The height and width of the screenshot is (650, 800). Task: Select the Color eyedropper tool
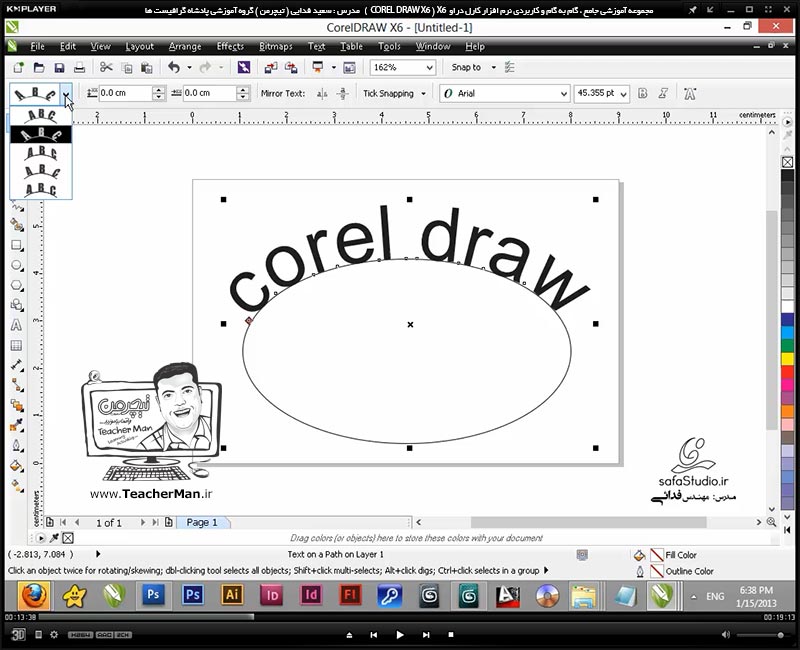pyautogui.click(x=17, y=425)
